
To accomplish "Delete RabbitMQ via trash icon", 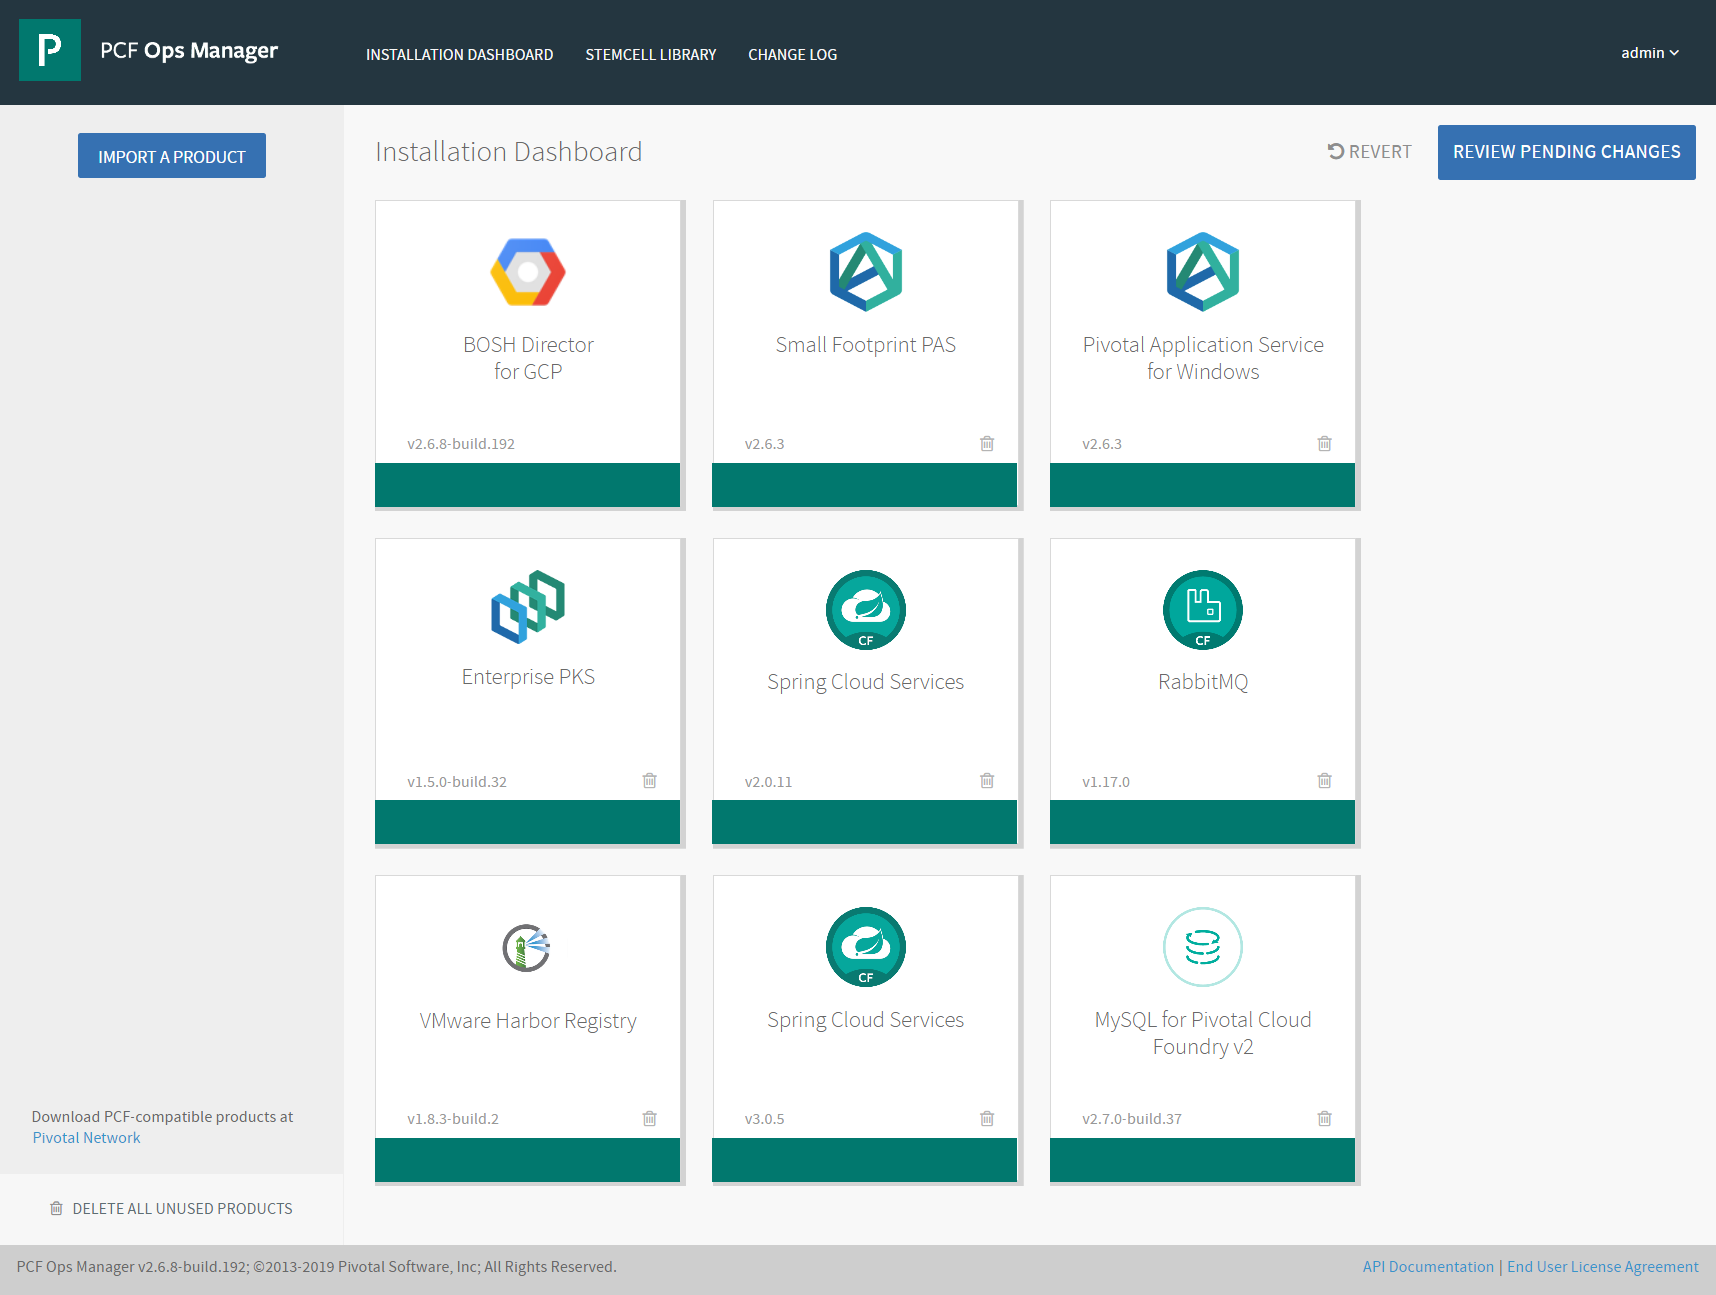I will (x=1324, y=780).
